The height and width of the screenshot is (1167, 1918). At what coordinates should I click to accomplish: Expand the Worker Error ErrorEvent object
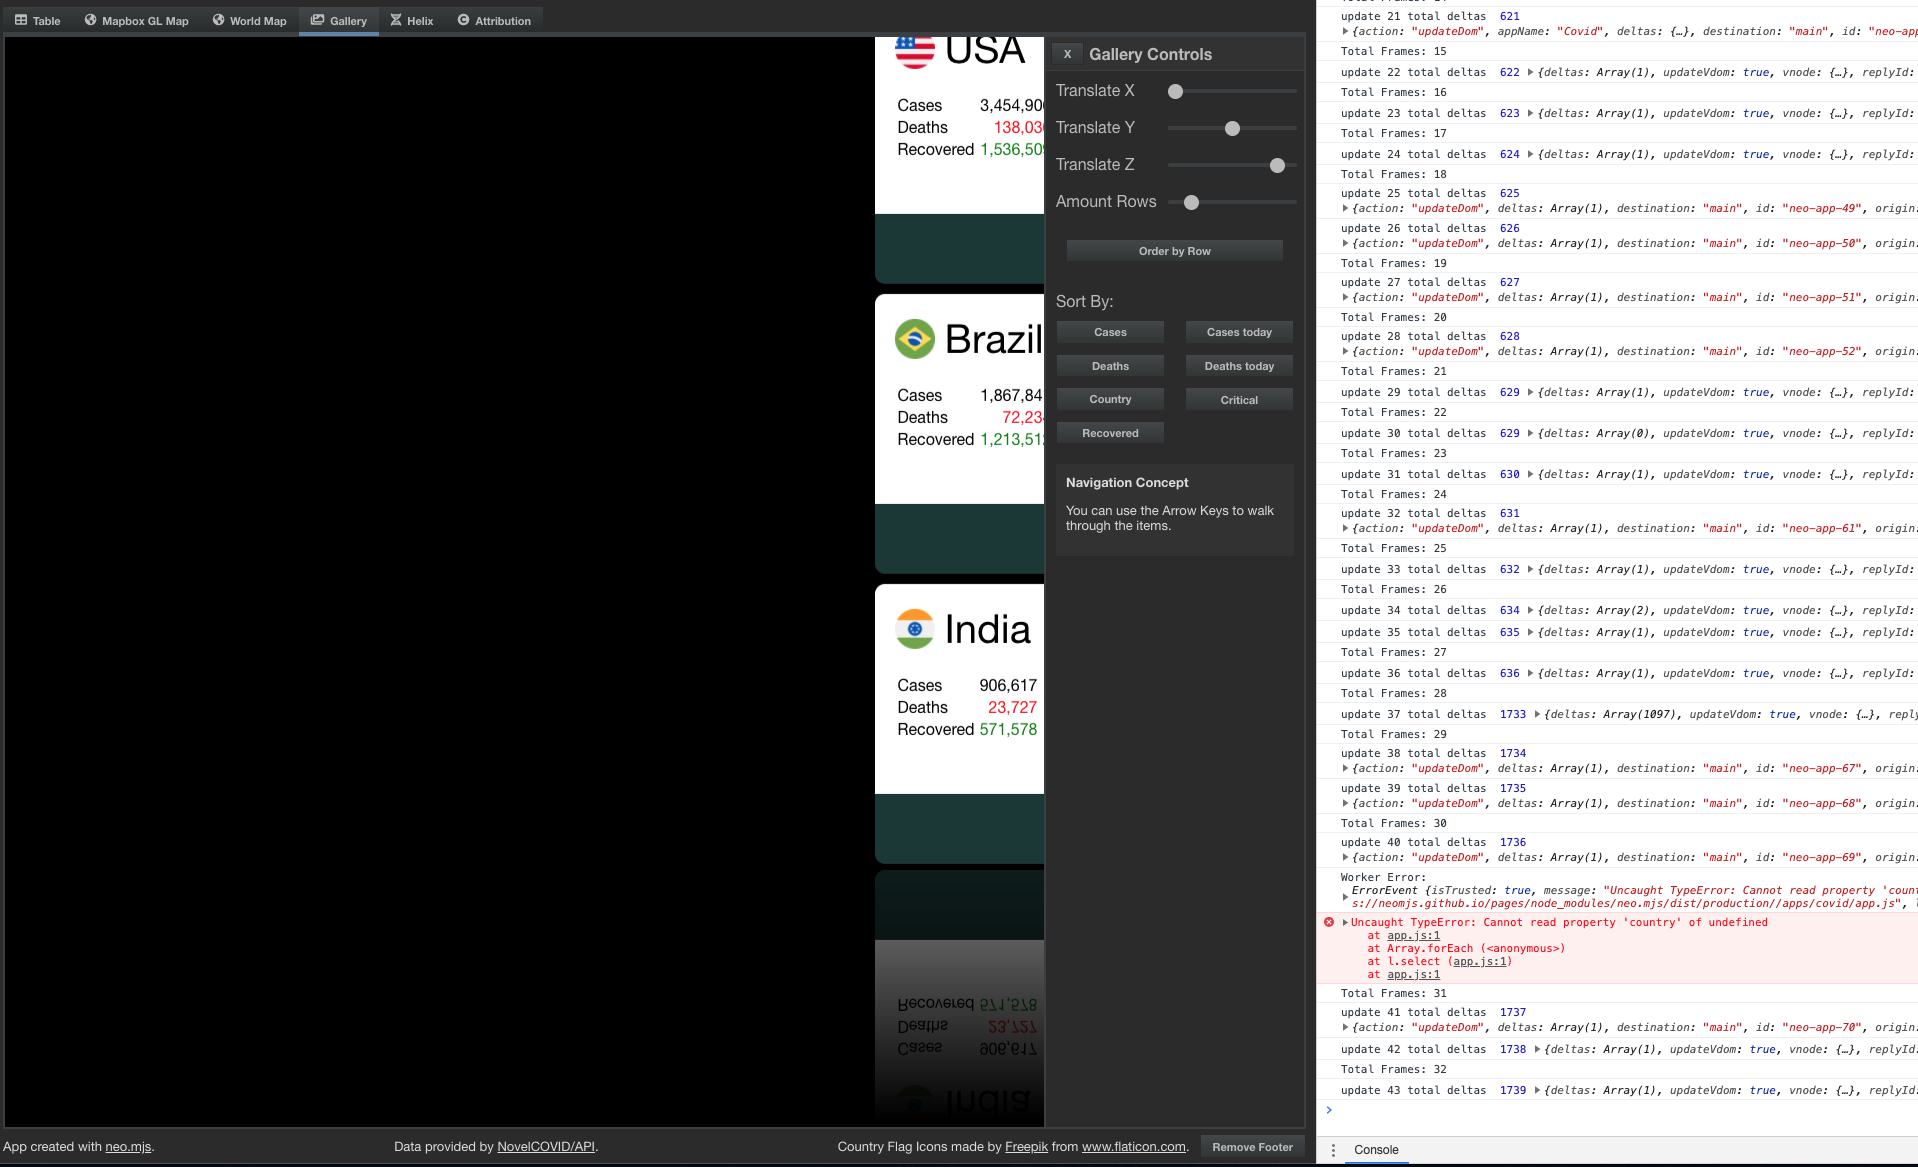click(1345, 897)
